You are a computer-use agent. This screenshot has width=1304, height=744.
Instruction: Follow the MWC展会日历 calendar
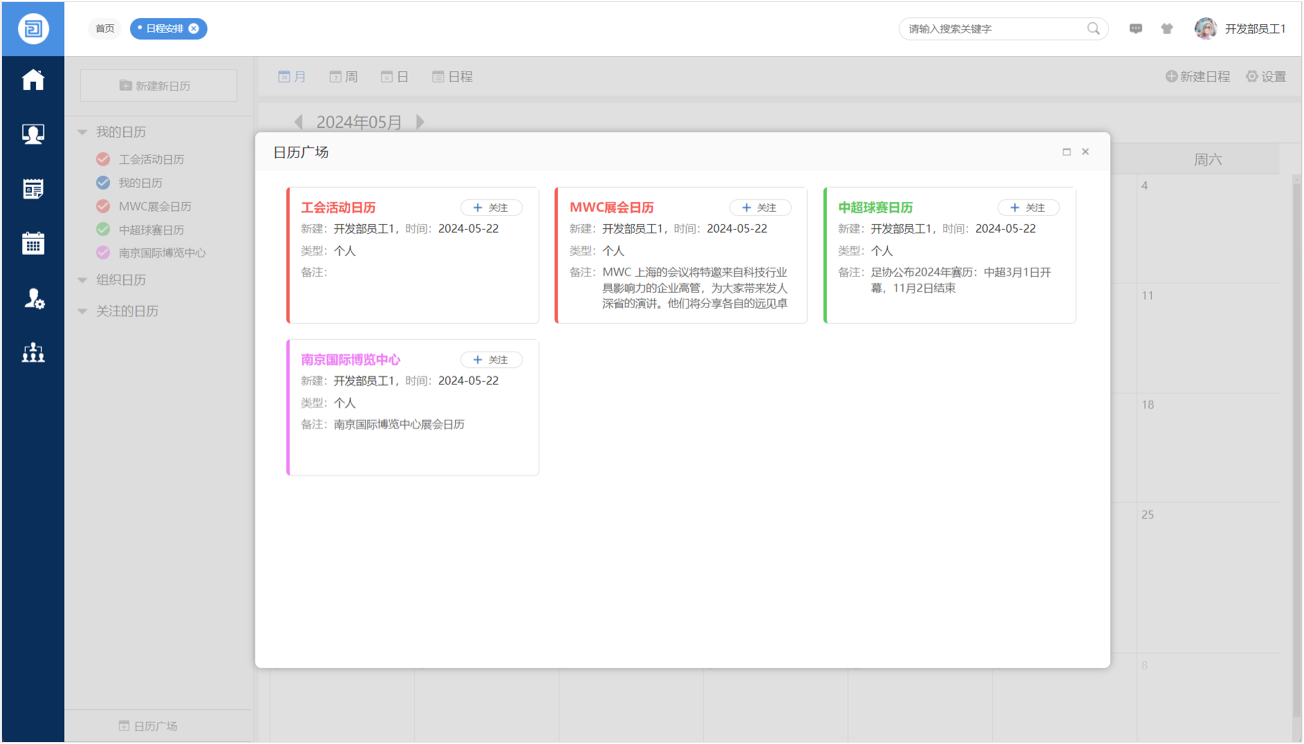tap(760, 208)
